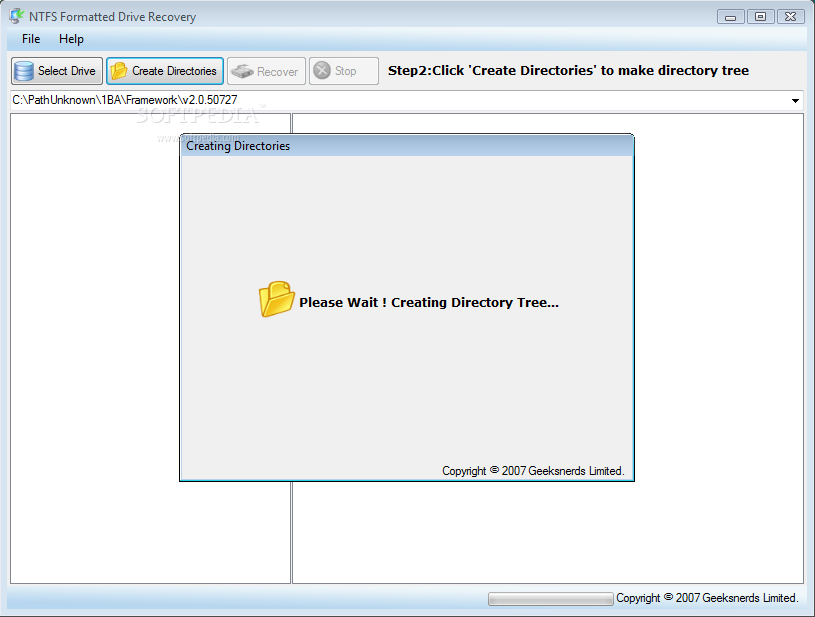Click the path field showing C:\PathUnknown\1BA\Framework
The height and width of the screenshot is (617, 815).
click(x=407, y=100)
